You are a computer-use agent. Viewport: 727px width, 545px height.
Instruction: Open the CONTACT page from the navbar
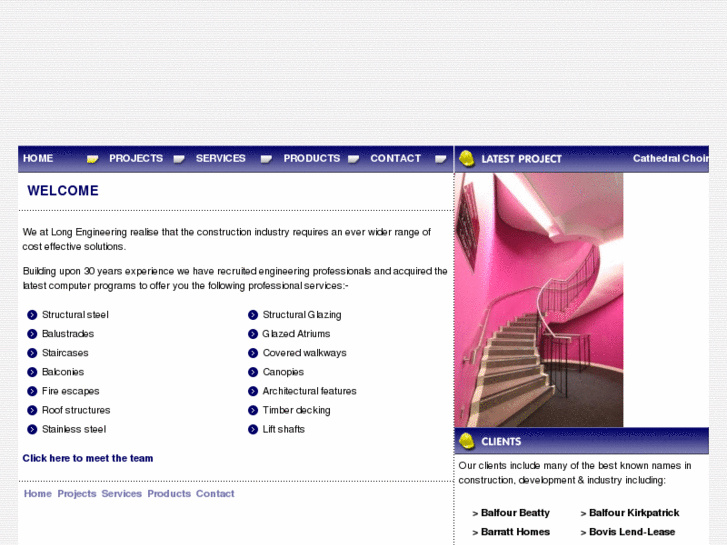(395, 158)
